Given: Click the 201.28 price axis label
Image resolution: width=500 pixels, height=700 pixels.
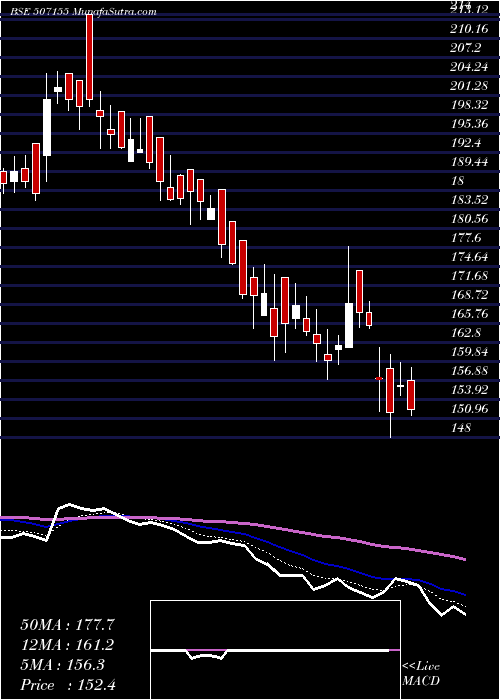Looking at the screenshot, I should click(470, 86).
